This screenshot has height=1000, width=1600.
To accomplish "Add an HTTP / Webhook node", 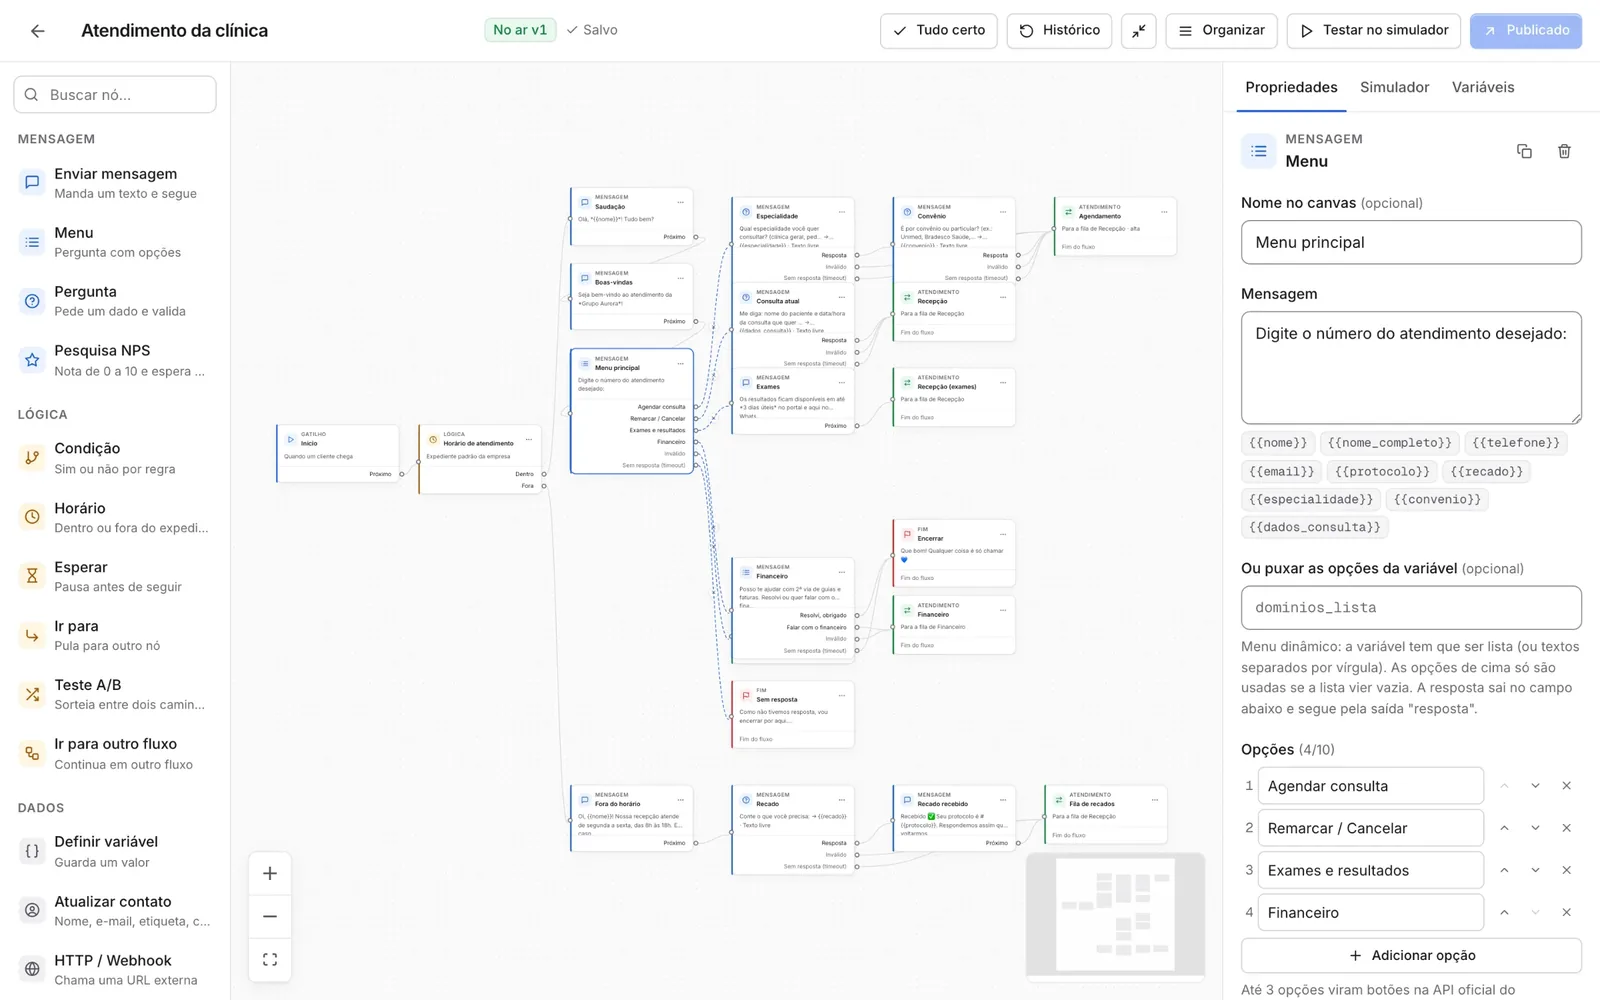I will point(115,969).
